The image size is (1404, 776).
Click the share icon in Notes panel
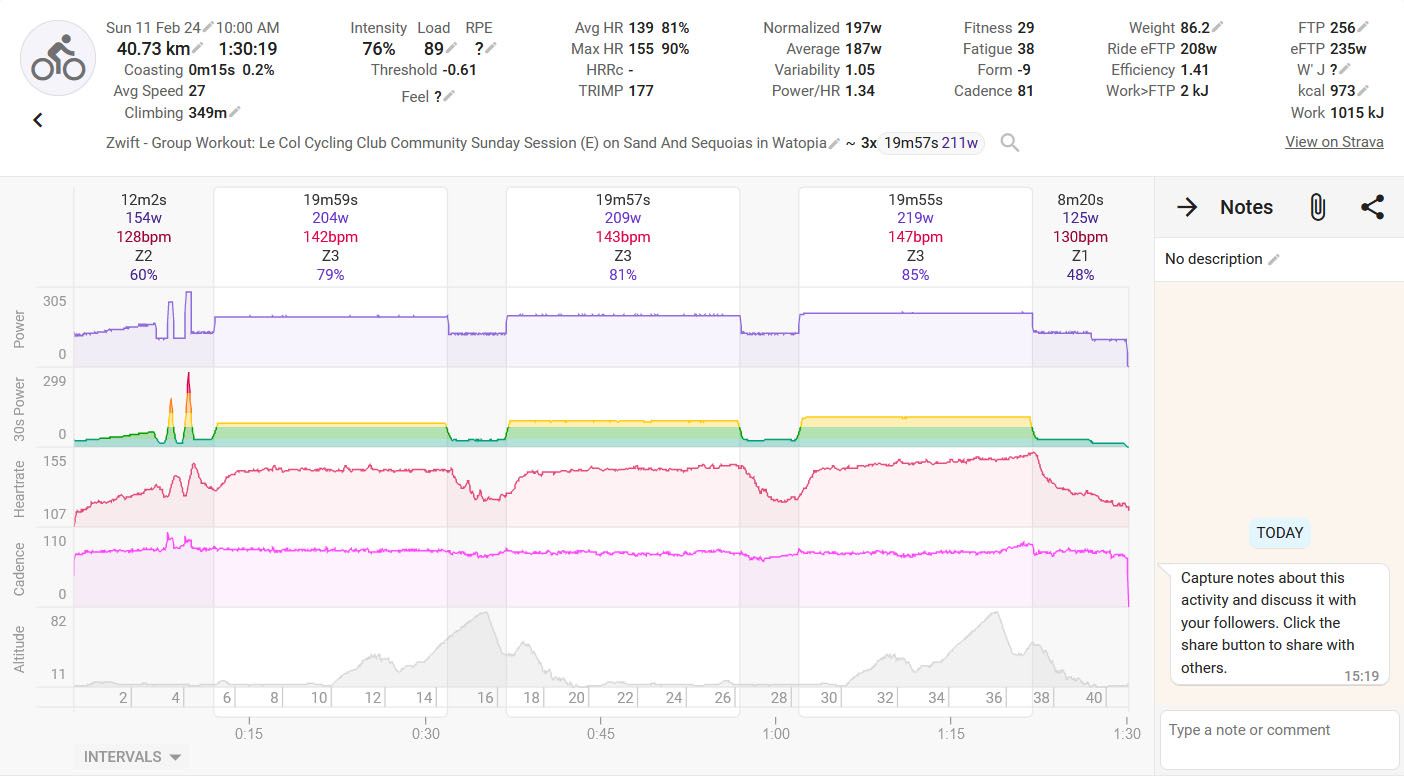point(1372,207)
